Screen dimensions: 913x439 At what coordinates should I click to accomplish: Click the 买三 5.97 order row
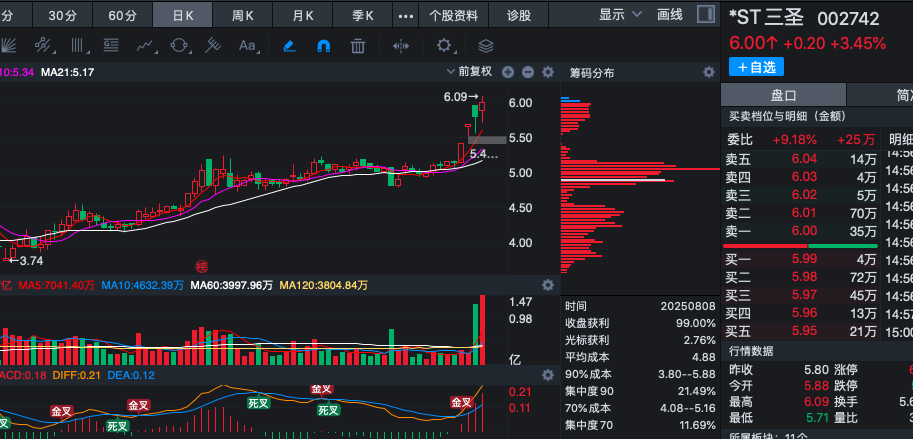click(x=801, y=295)
